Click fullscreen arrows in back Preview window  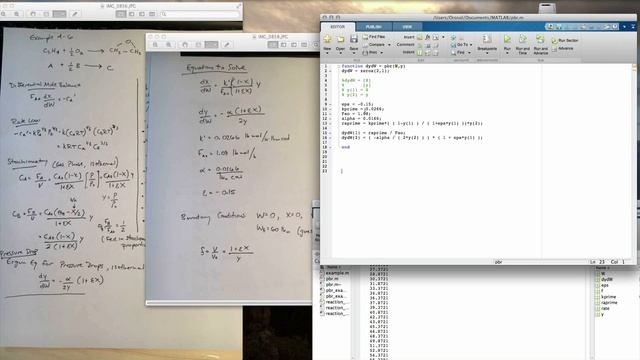click(x=239, y=6)
